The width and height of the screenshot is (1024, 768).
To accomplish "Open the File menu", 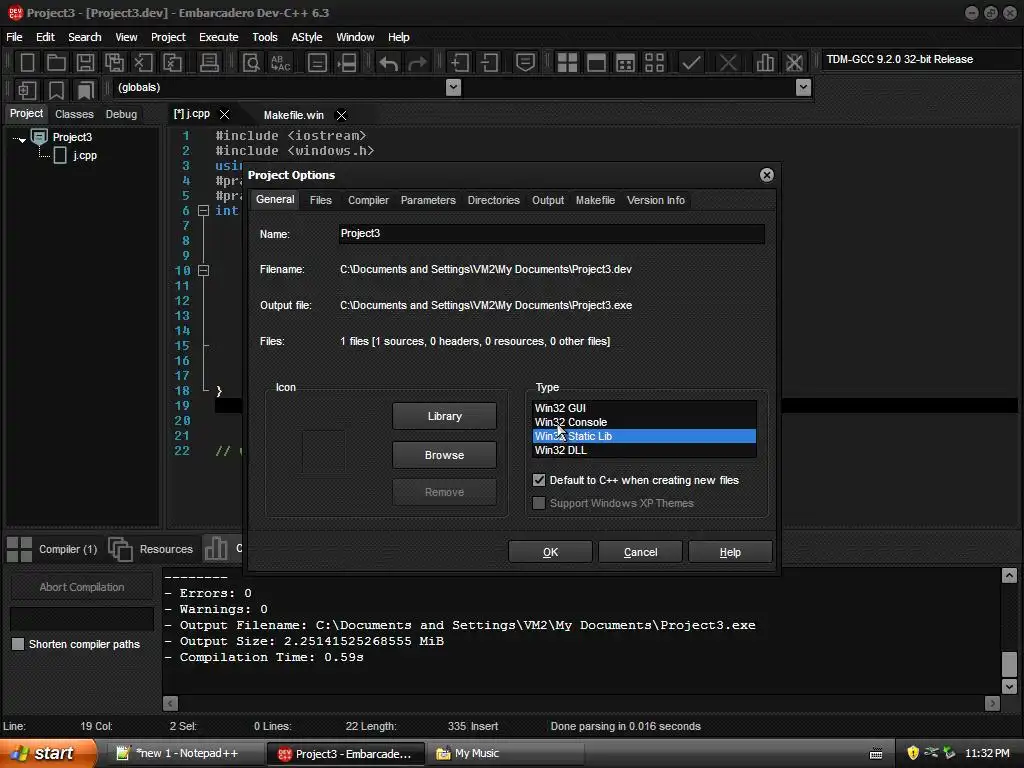I will (14, 37).
